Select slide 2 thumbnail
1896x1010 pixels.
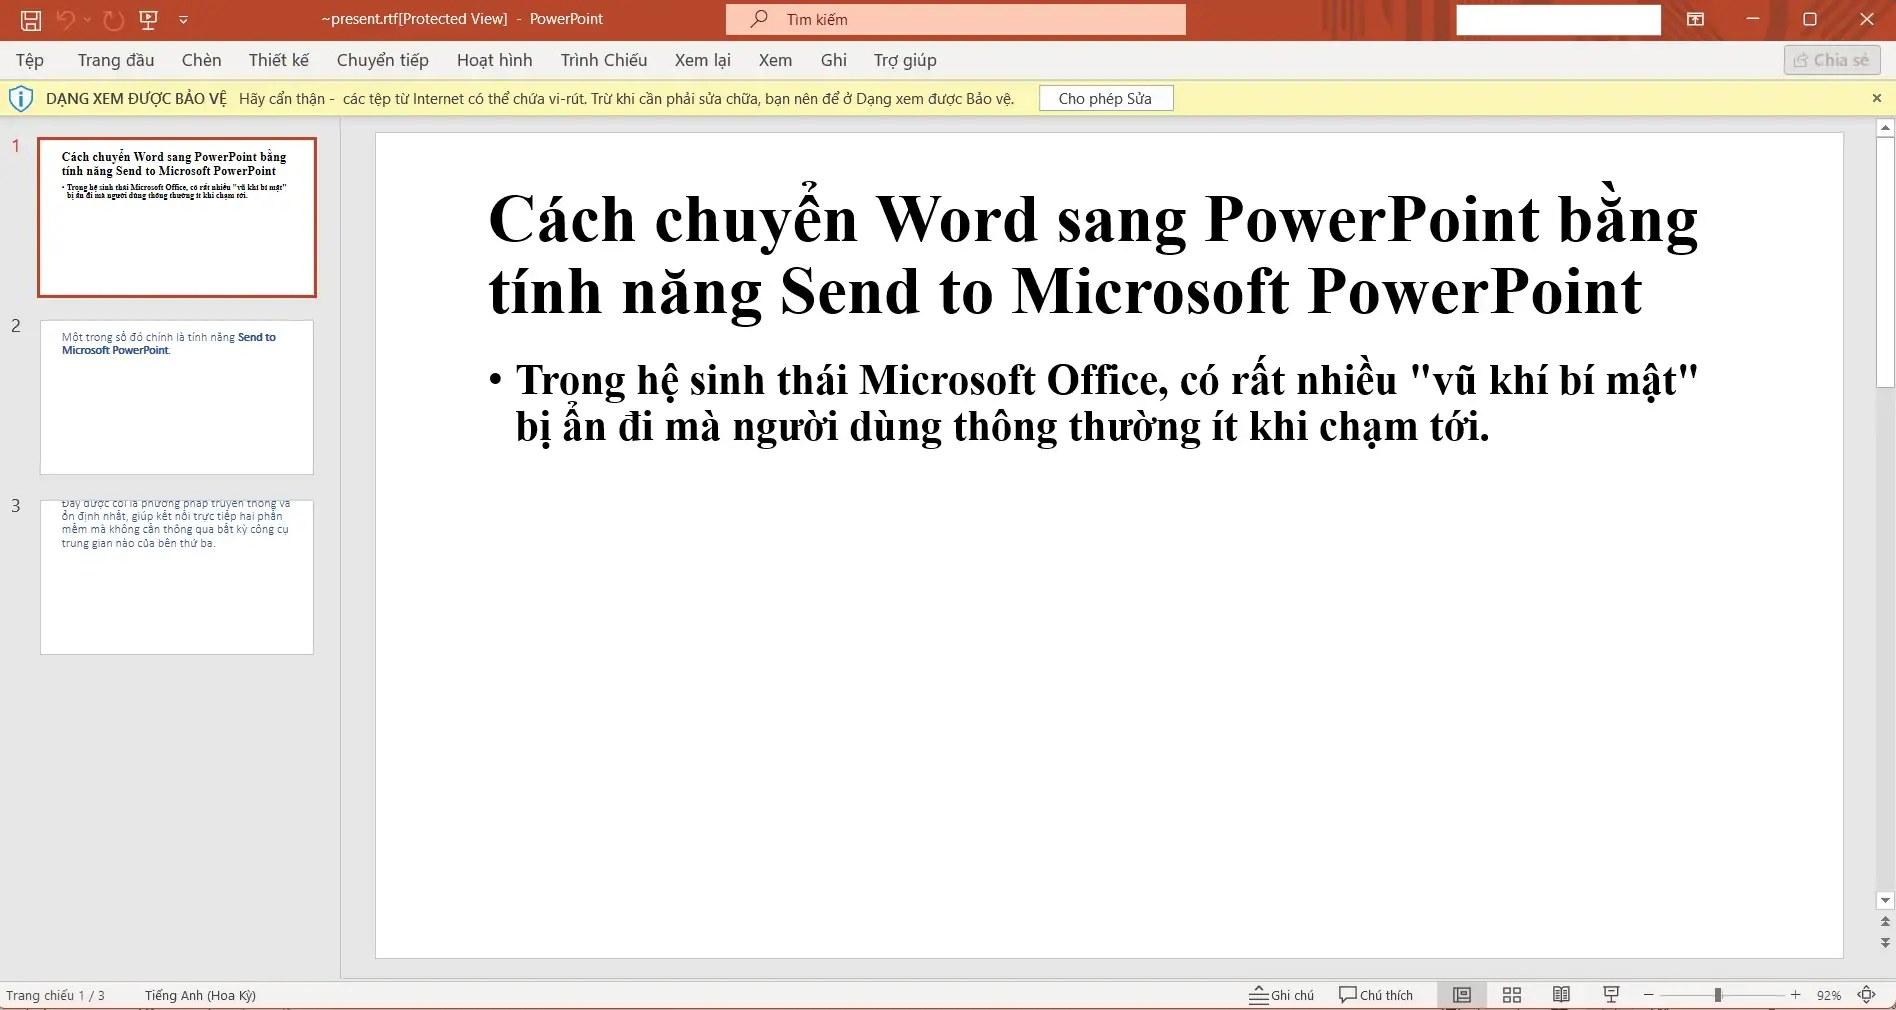[177, 397]
